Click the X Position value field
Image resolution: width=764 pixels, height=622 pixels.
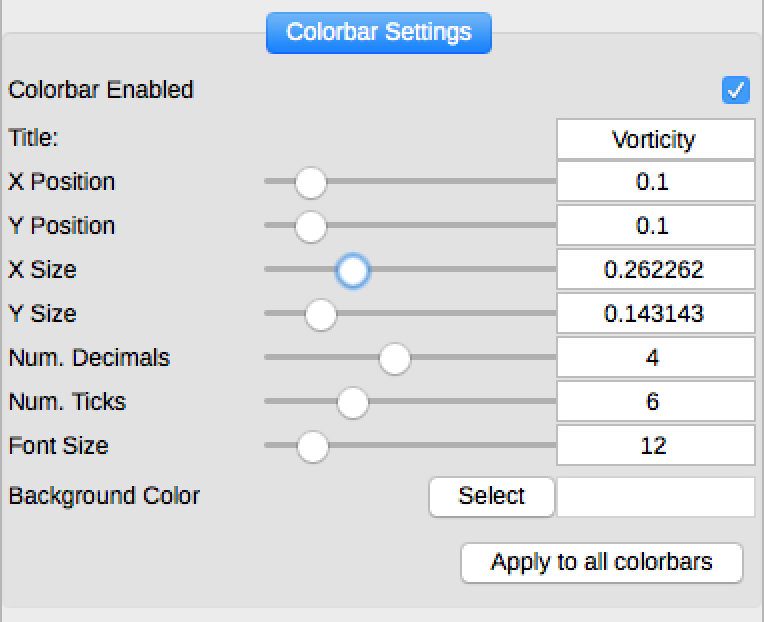[x=655, y=182]
